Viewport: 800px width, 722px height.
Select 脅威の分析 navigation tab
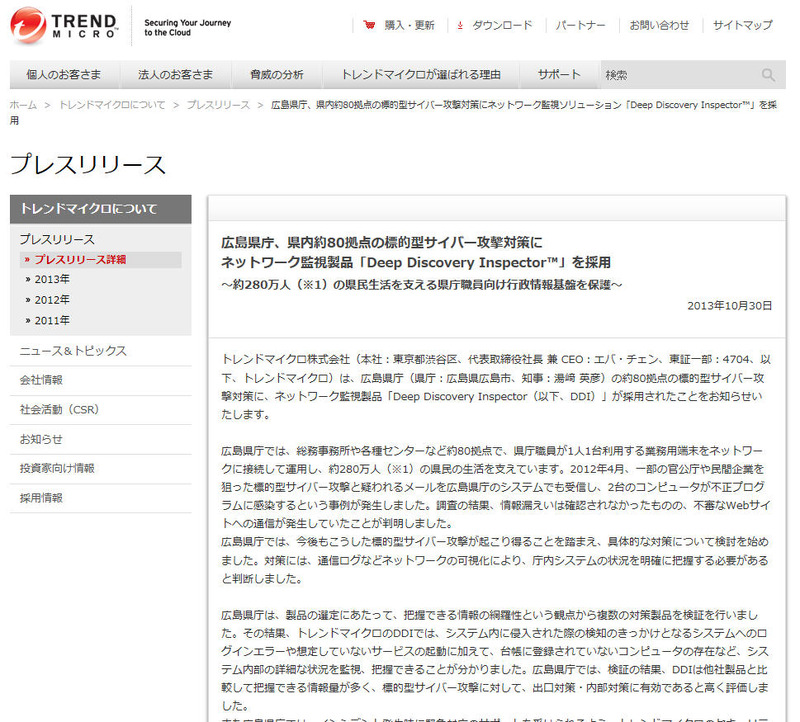(x=277, y=75)
